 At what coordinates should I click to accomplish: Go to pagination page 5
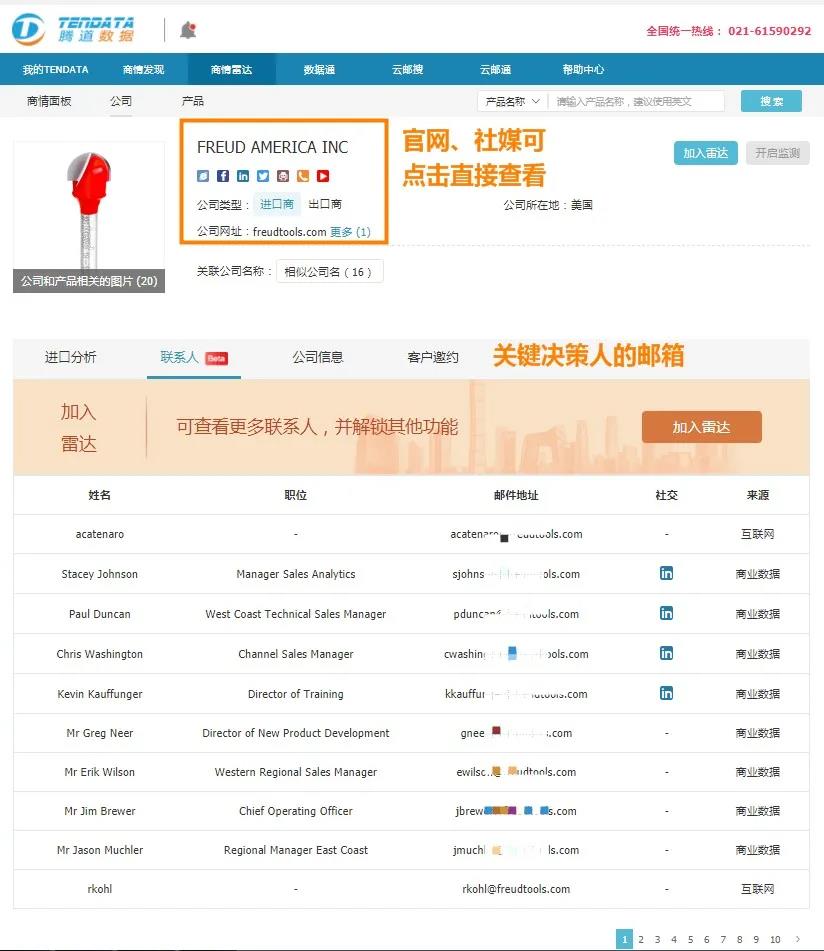coord(690,939)
